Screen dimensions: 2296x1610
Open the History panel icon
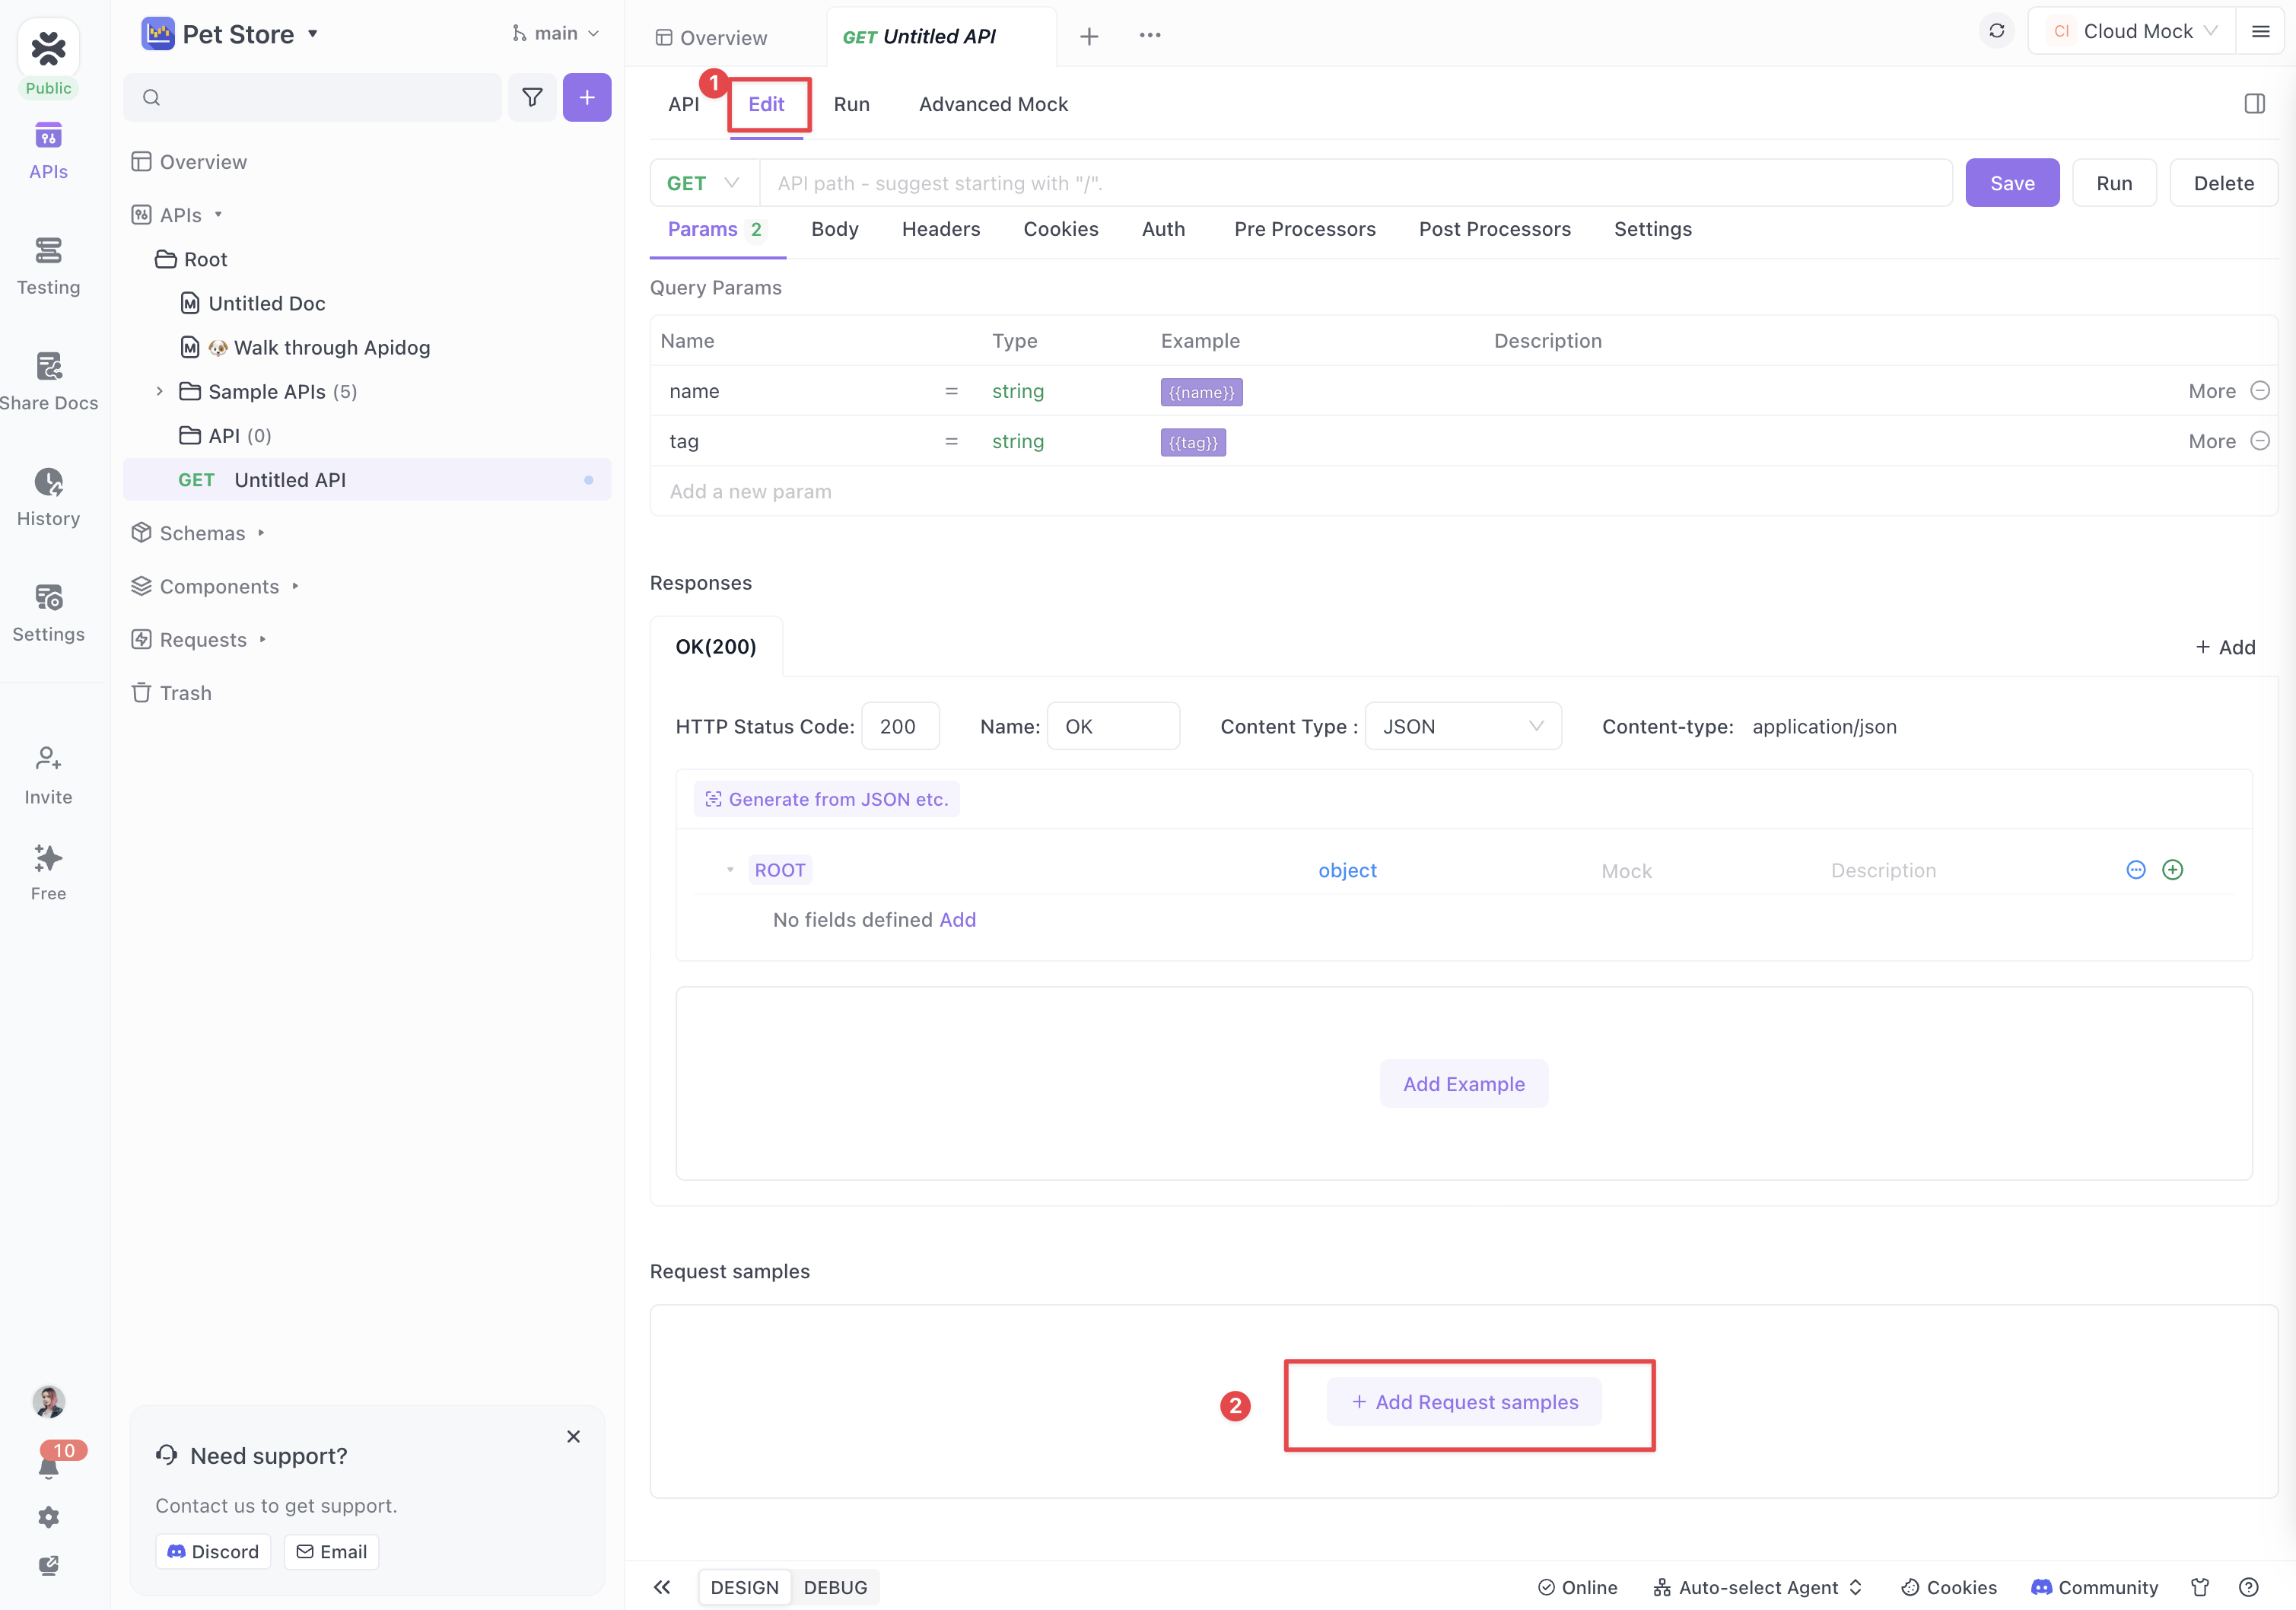48,483
